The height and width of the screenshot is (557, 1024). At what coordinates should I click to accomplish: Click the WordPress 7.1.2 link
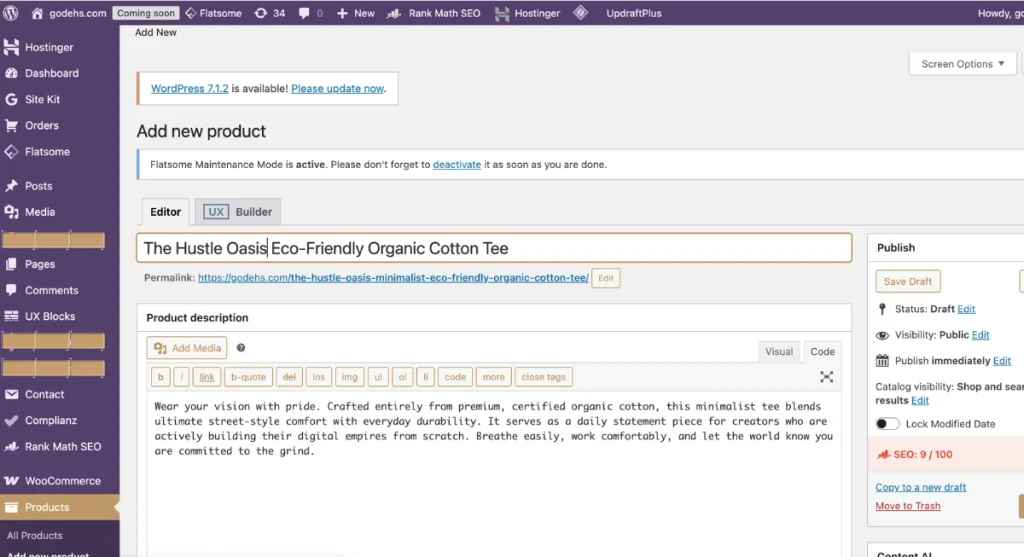189,88
